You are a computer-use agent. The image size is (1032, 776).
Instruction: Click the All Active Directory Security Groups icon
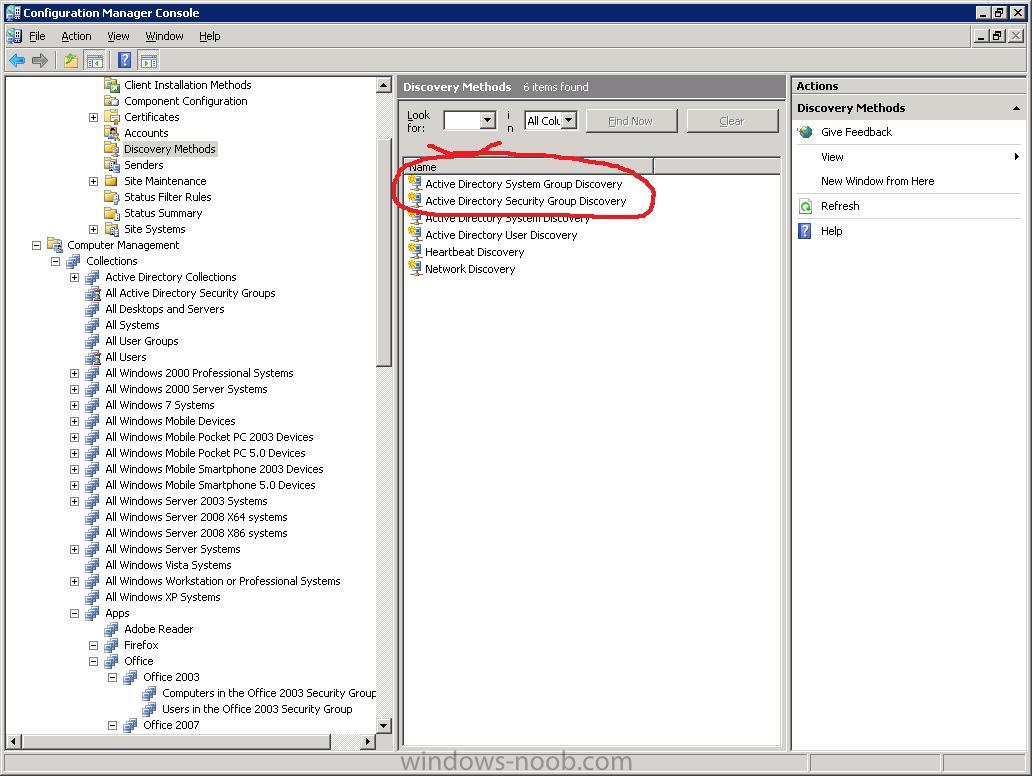[x=92, y=293]
